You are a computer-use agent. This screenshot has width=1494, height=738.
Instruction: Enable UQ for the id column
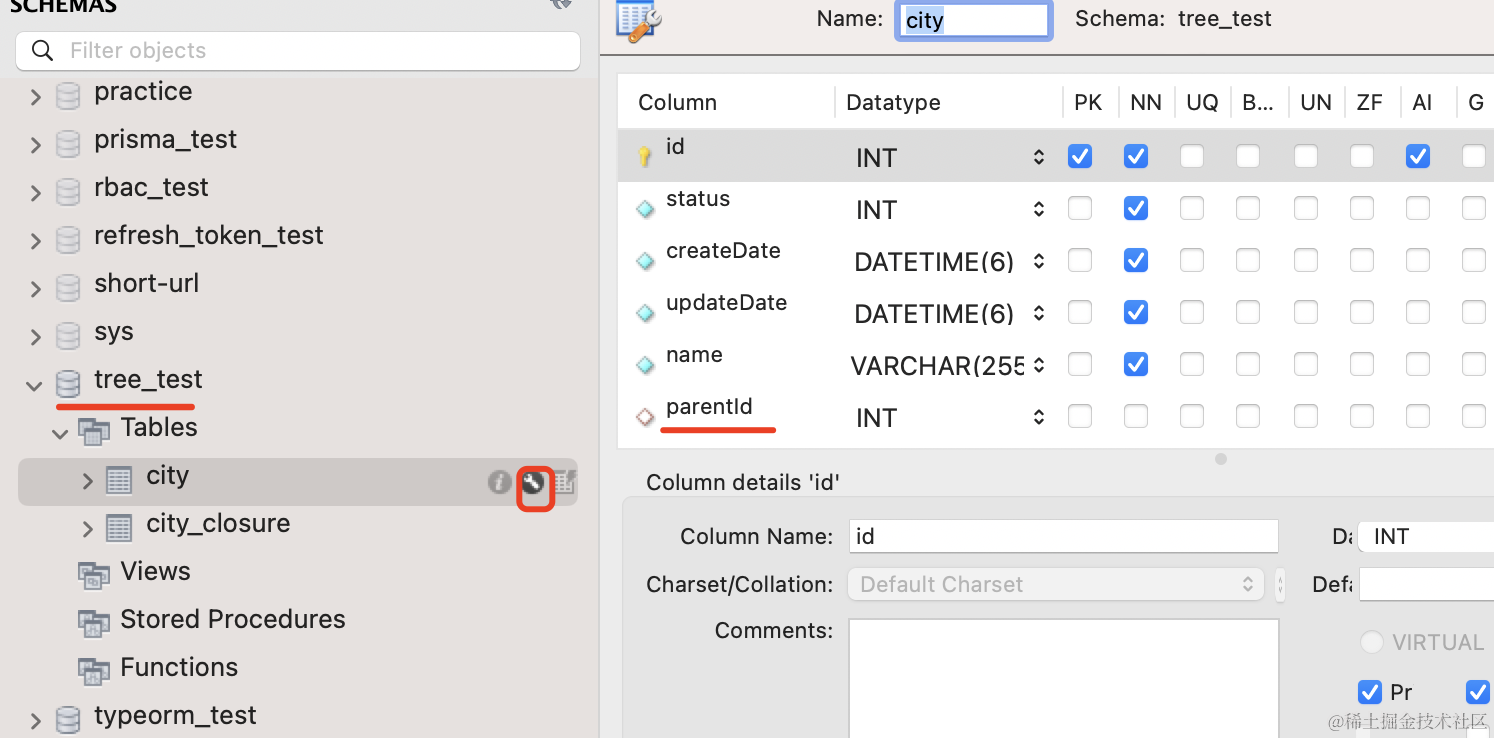tap(1192, 156)
